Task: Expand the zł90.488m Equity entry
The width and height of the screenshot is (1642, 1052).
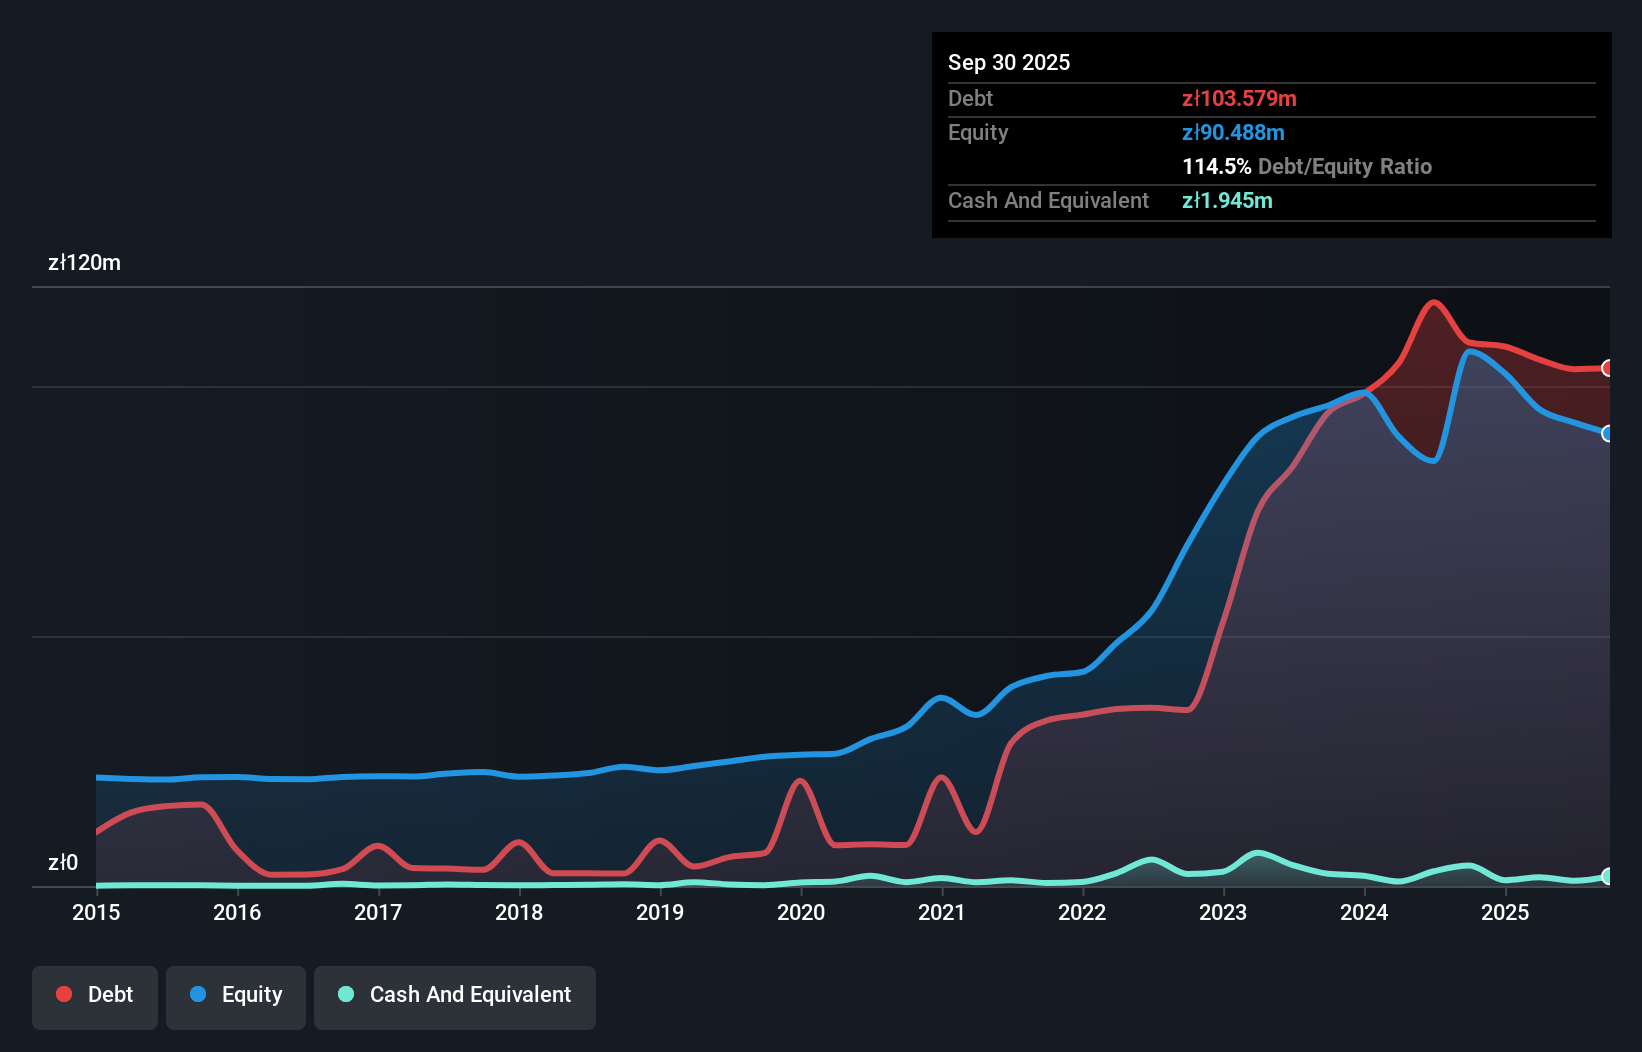Action: (x=1233, y=132)
